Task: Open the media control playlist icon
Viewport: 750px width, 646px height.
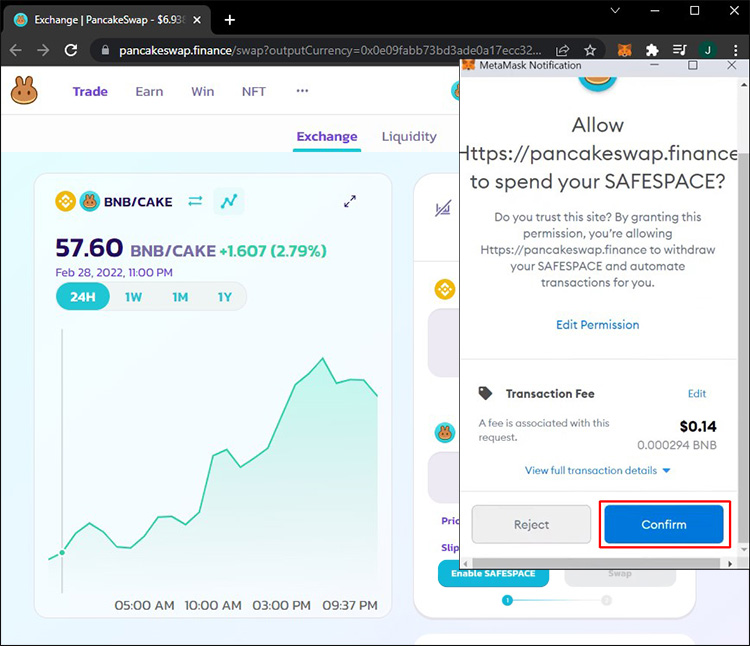Action: 679,50
